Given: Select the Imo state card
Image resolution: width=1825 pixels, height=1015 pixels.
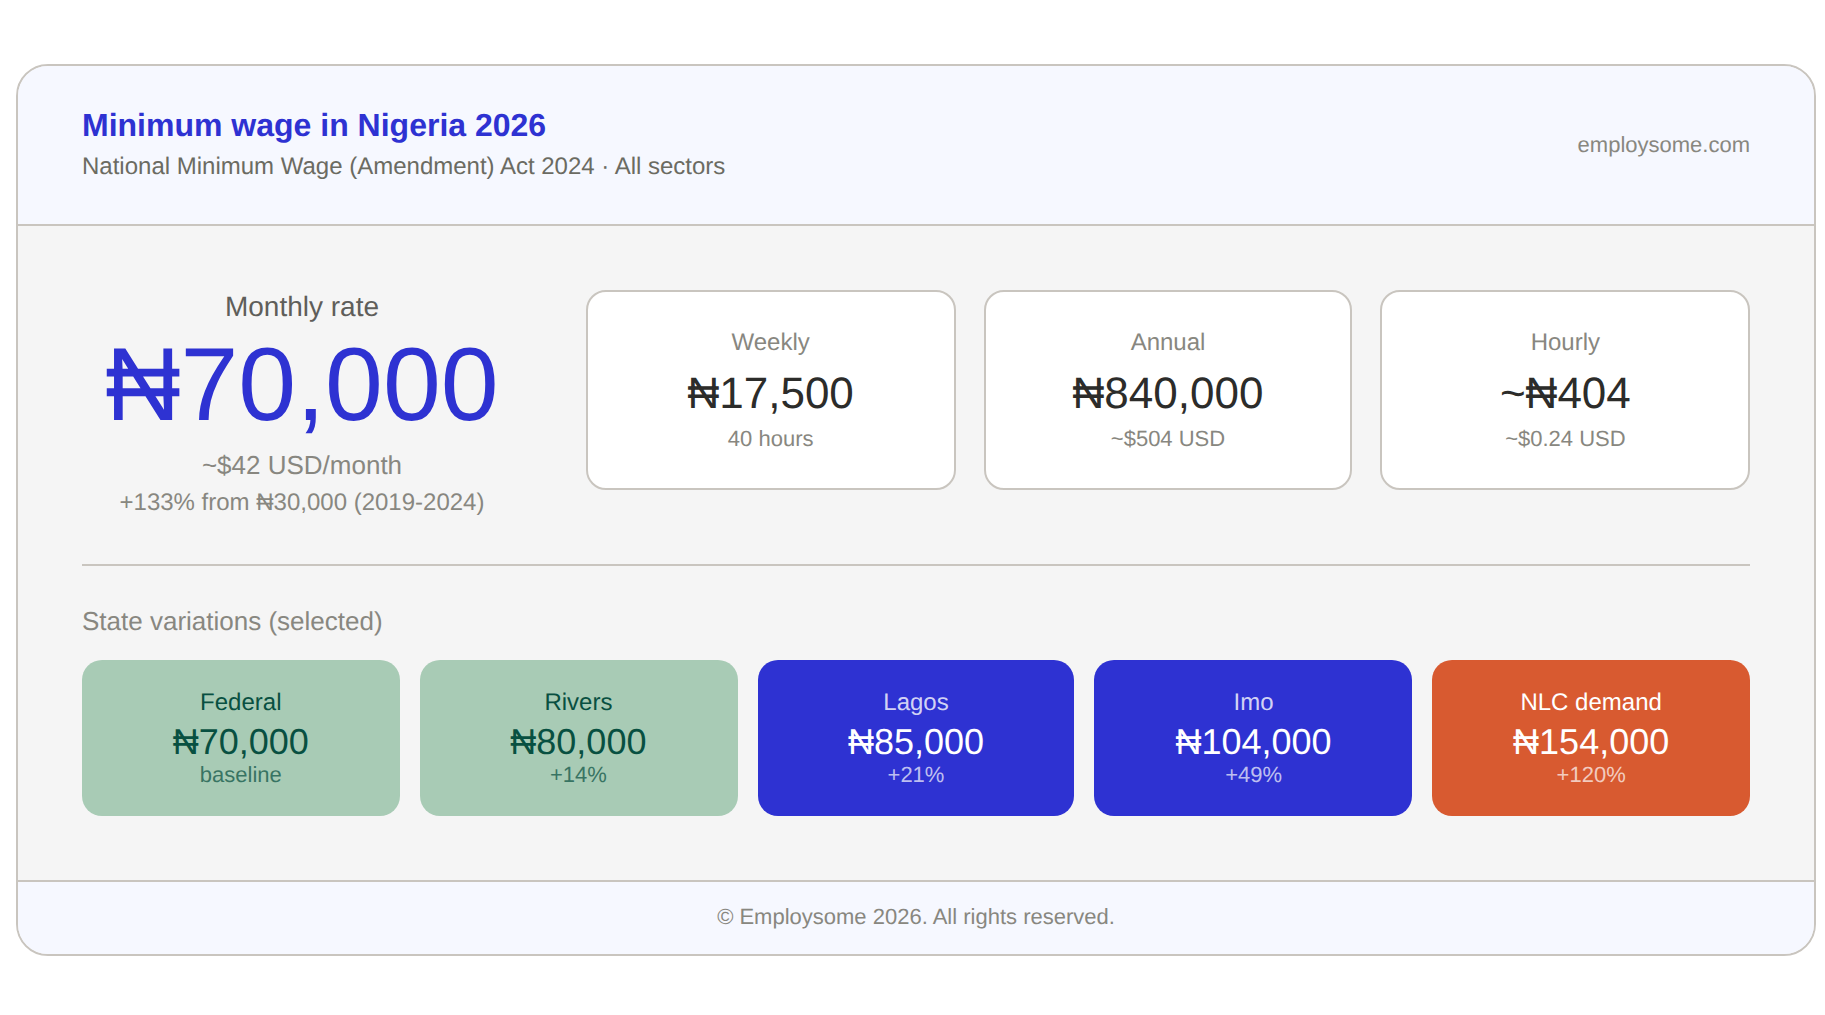Looking at the screenshot, I should (x=1253, y=737).
